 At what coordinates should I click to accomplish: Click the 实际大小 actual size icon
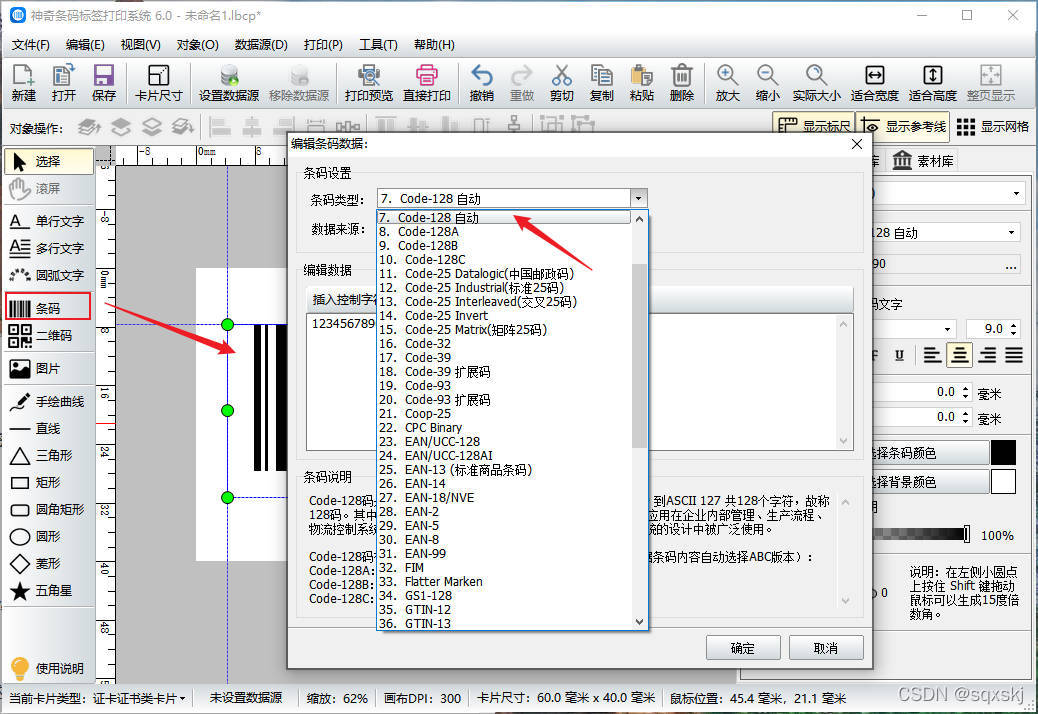pyautogui.click(x=816, y=83)
